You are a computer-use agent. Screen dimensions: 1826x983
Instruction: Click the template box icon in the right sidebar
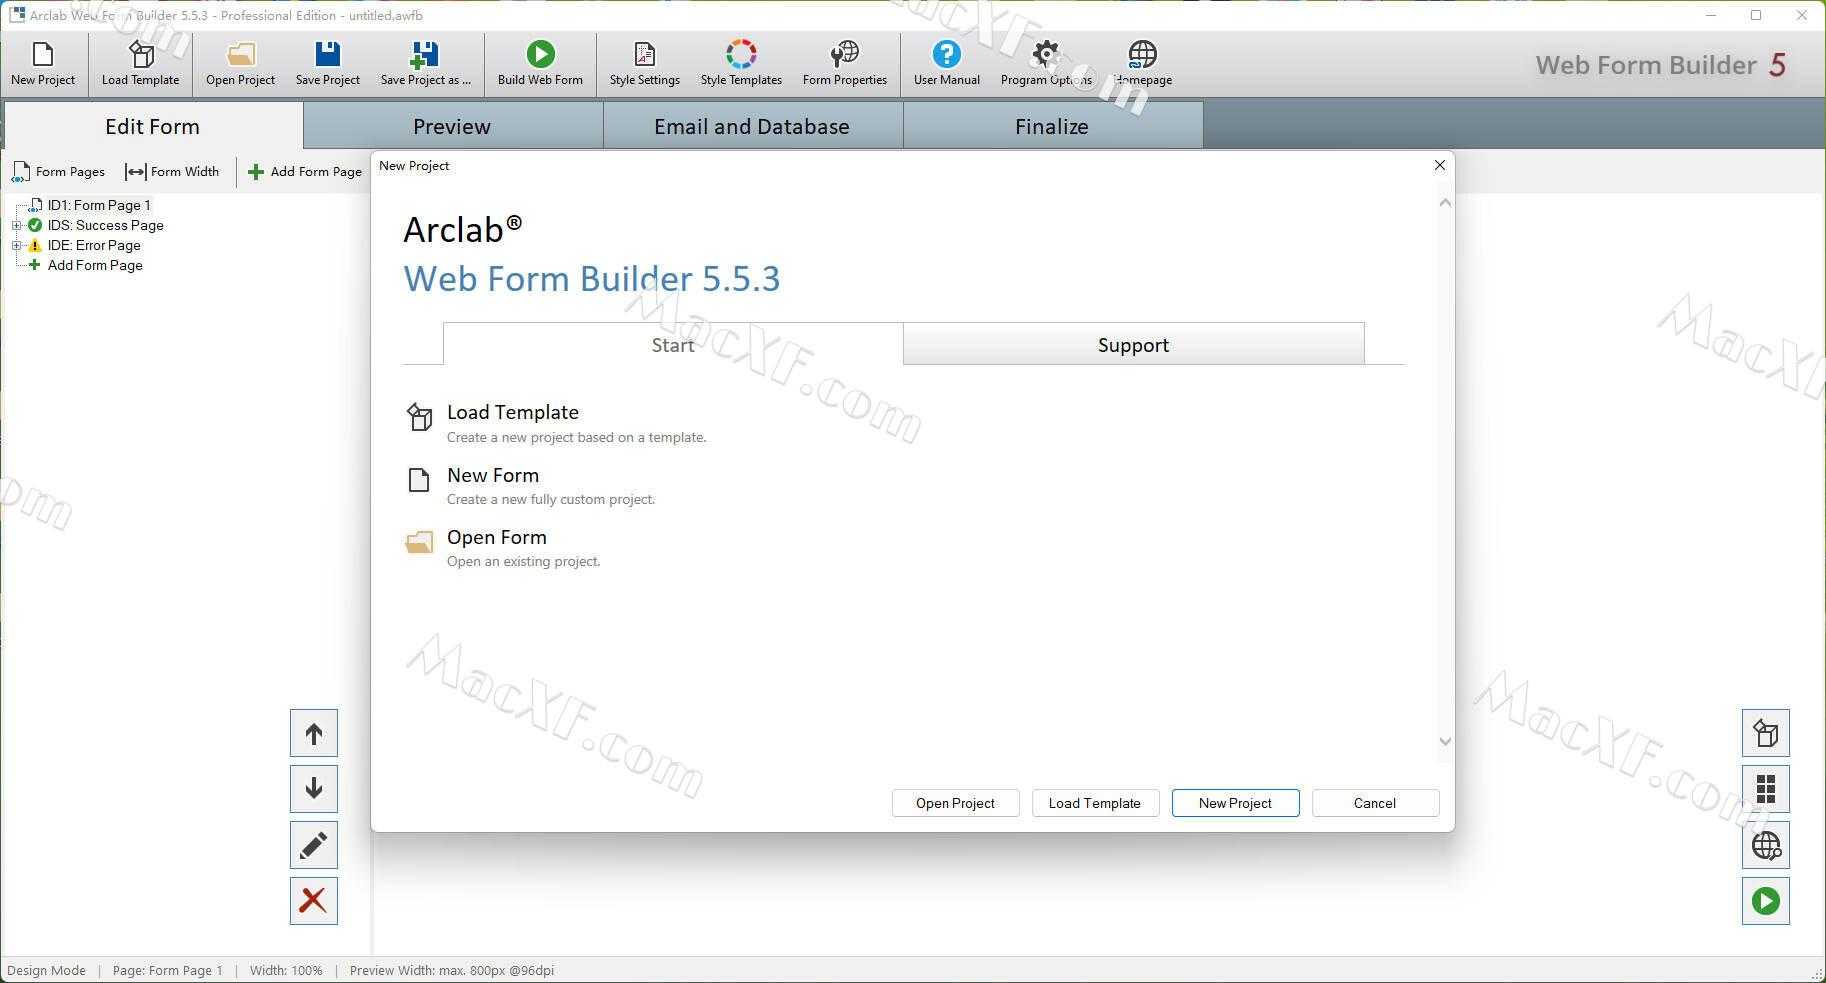point(1766,734)
